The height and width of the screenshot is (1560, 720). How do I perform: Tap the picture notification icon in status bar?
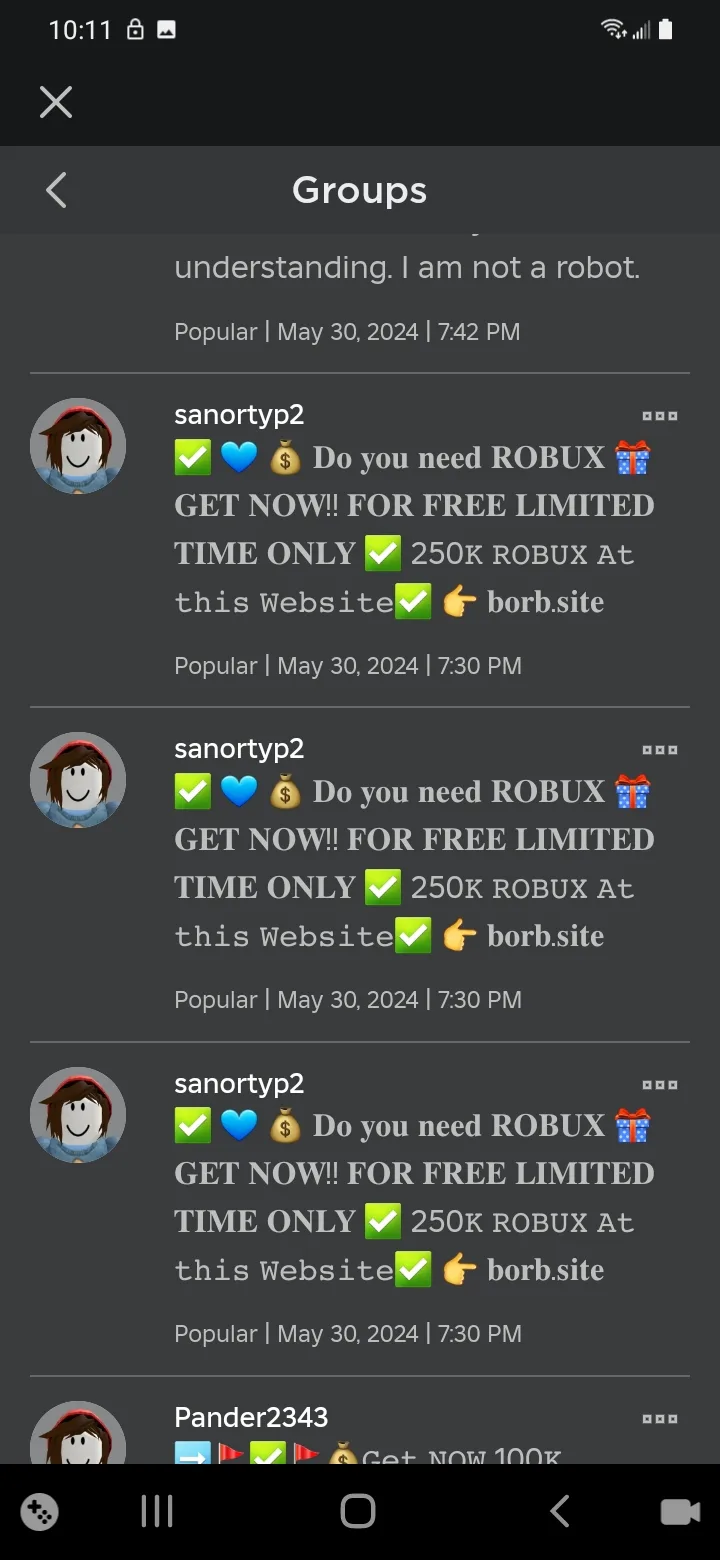pos(167,30)
